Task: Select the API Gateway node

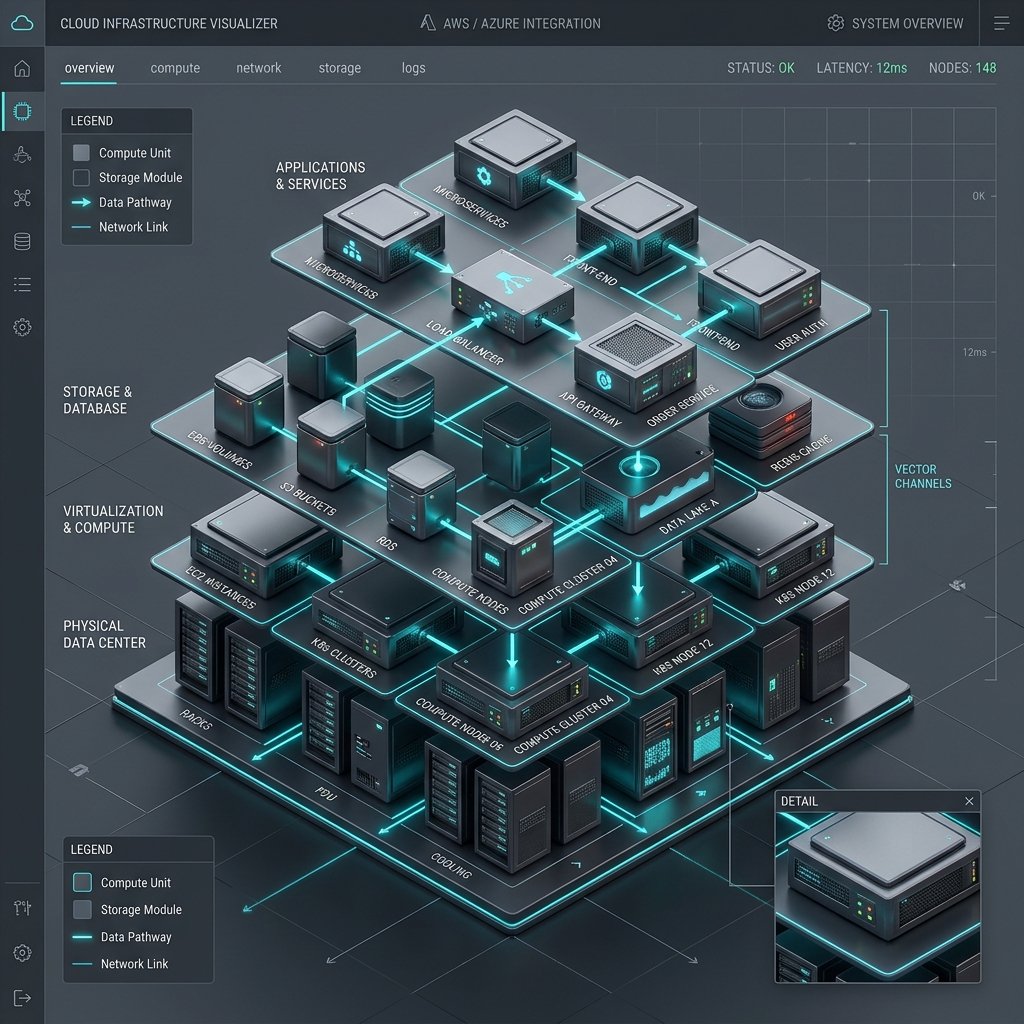Action: [x=635, y=361]
